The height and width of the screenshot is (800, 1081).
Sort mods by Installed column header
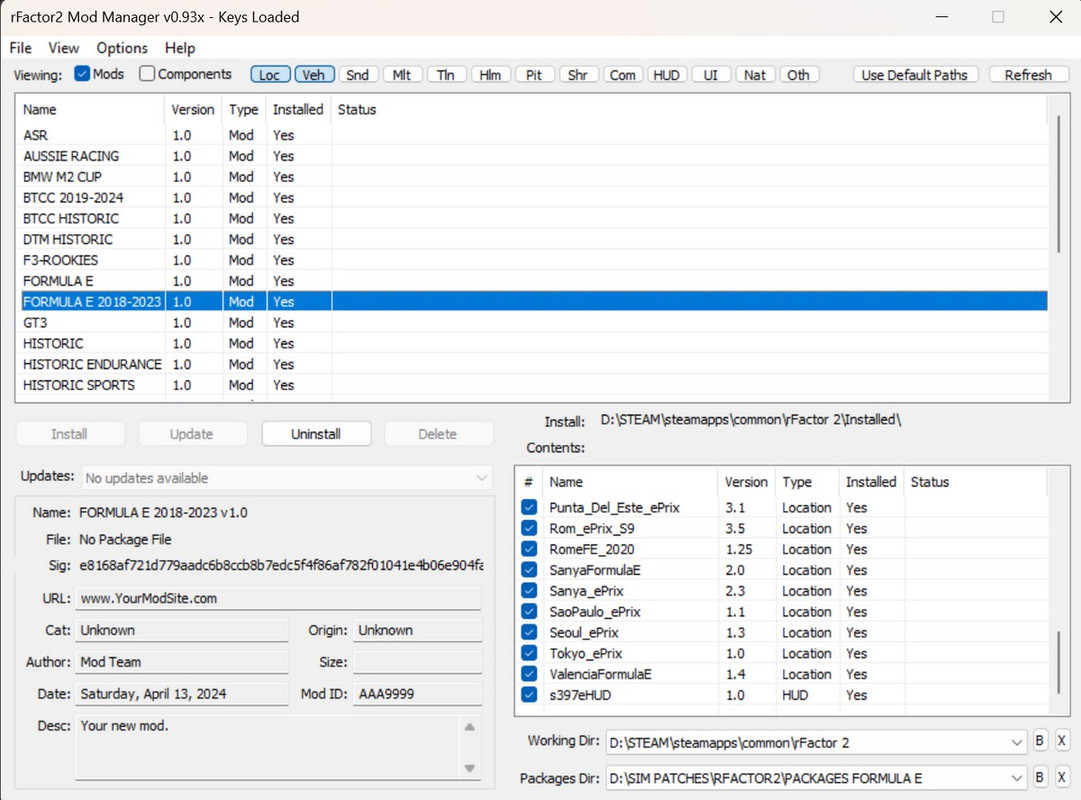click(298, 110)
